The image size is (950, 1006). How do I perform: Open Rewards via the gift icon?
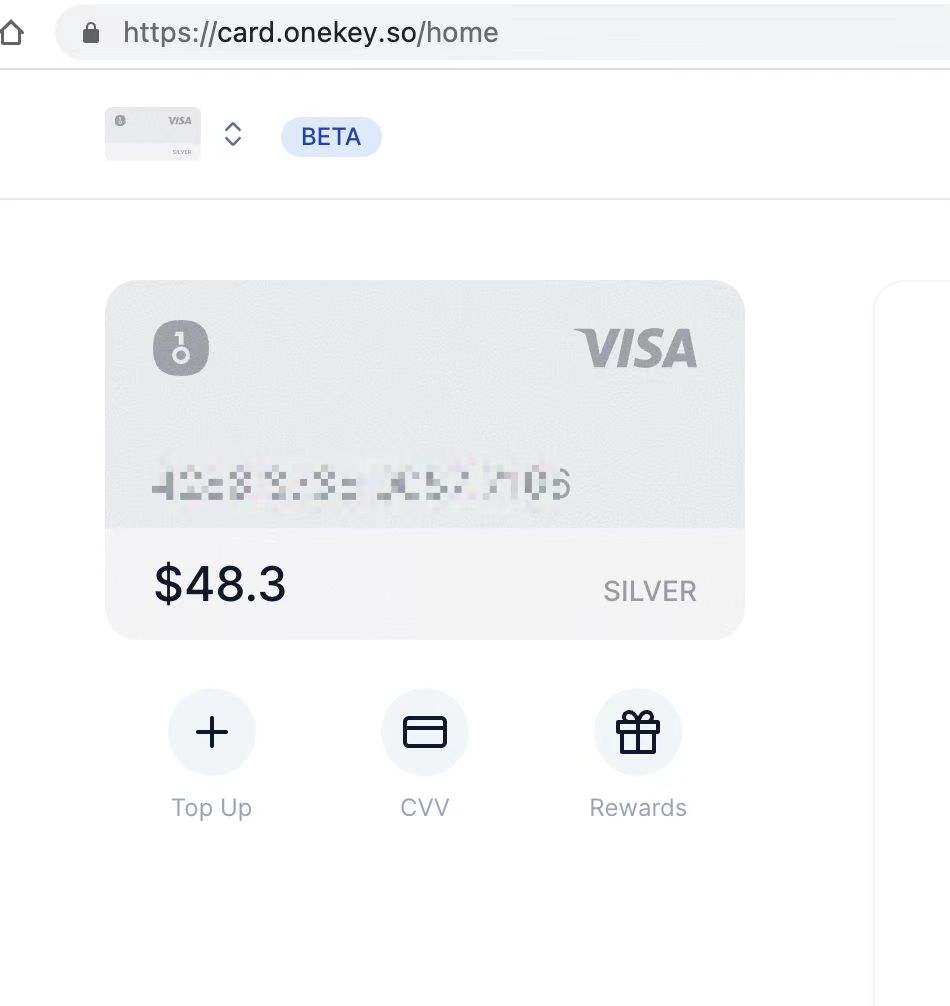coord(638,732)
